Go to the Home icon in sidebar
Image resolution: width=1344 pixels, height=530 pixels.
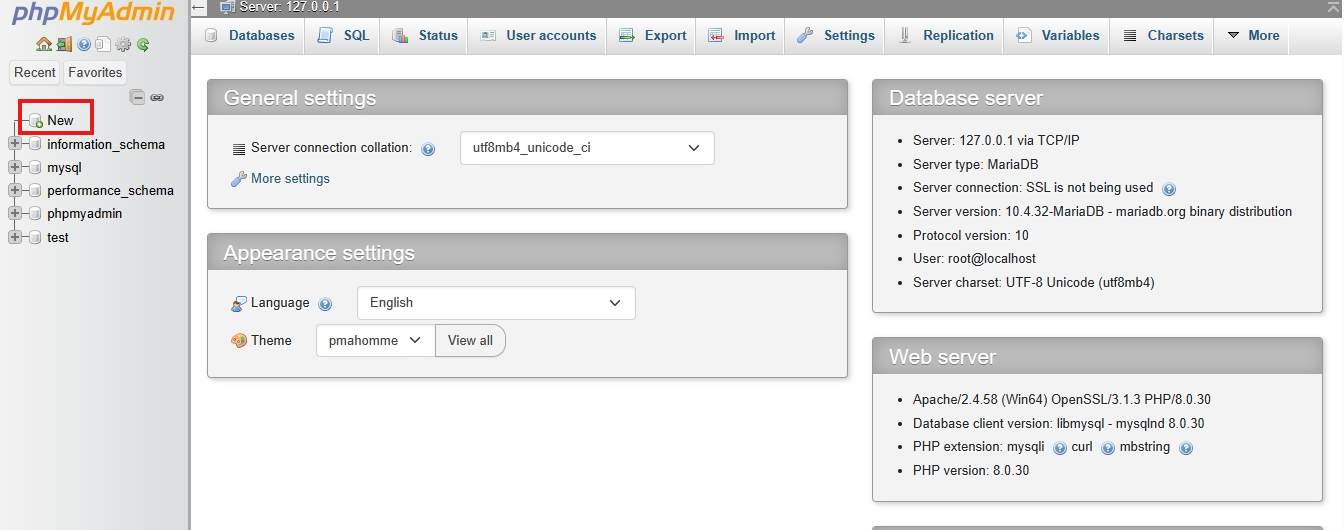[x=43, y=45]
